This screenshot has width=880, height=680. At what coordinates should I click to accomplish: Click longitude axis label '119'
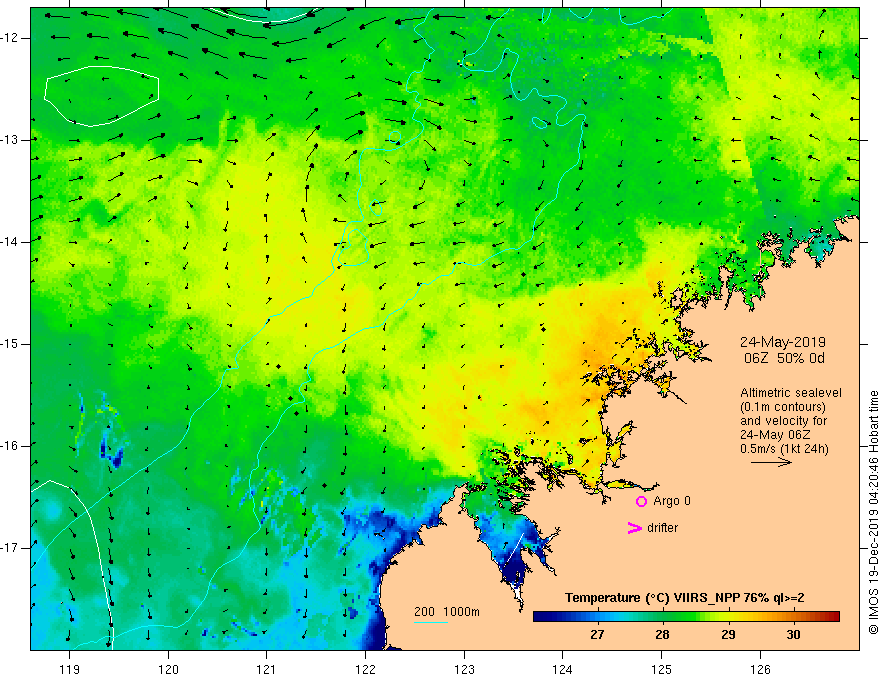[69, 669]
